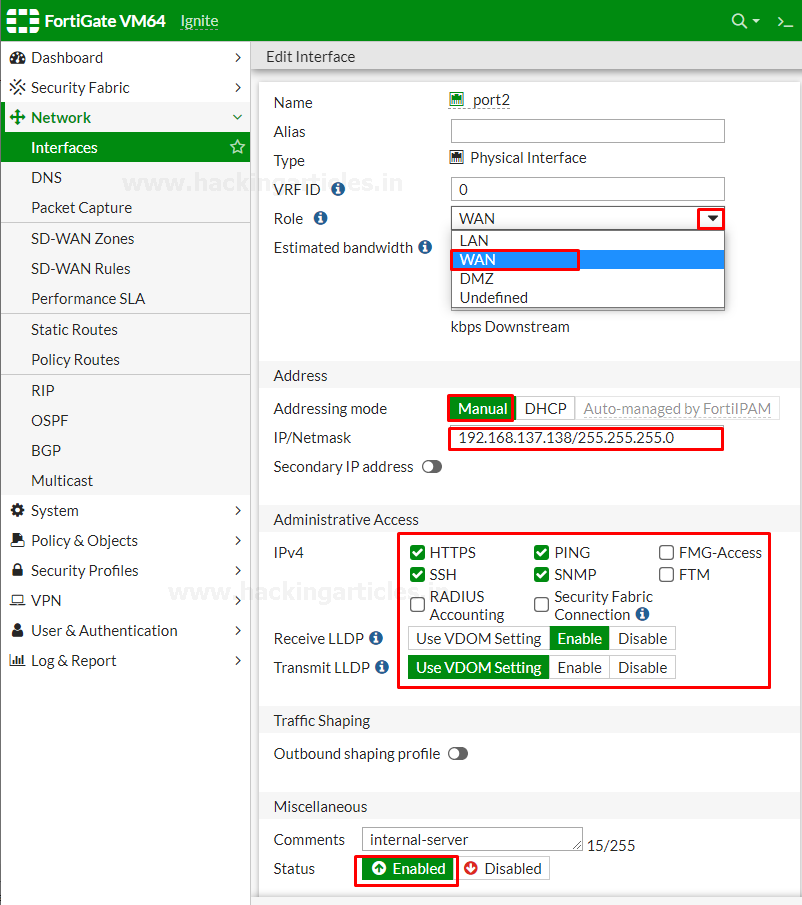The image size is (802, 905).
Task: Disable Transmit LLDP
Action: 642,667
